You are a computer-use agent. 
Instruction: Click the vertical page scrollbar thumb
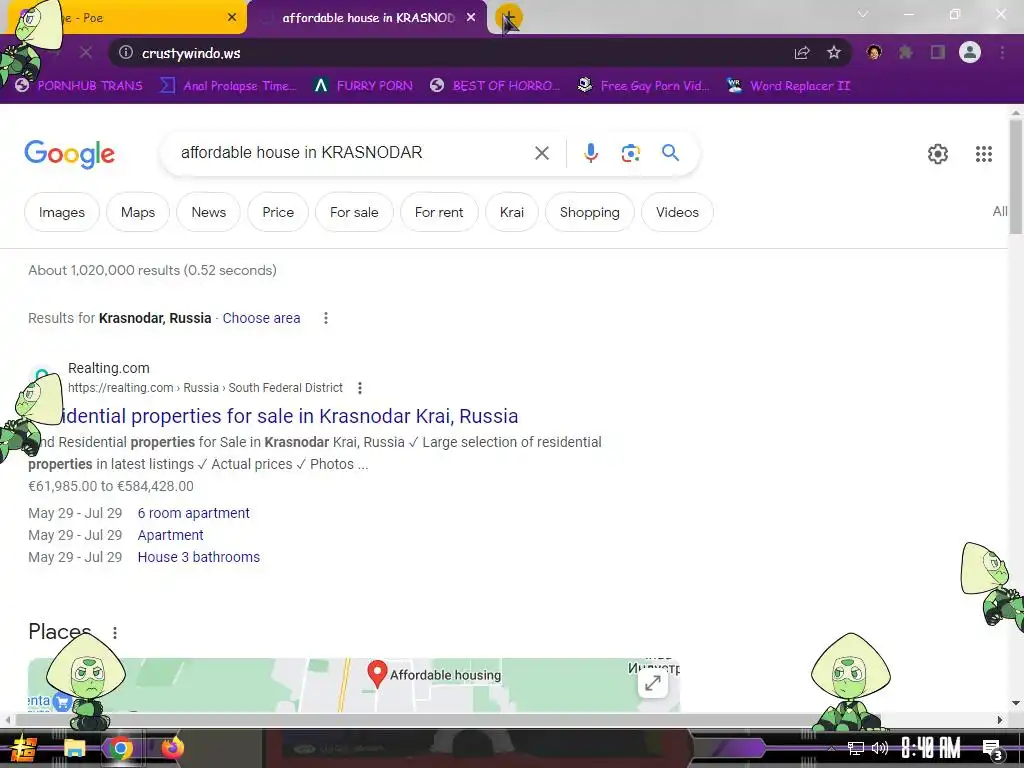tap(1015, 176)
